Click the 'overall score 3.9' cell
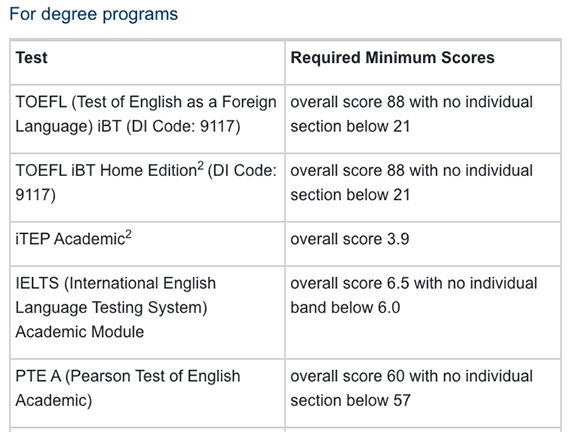 pos(423,244)
